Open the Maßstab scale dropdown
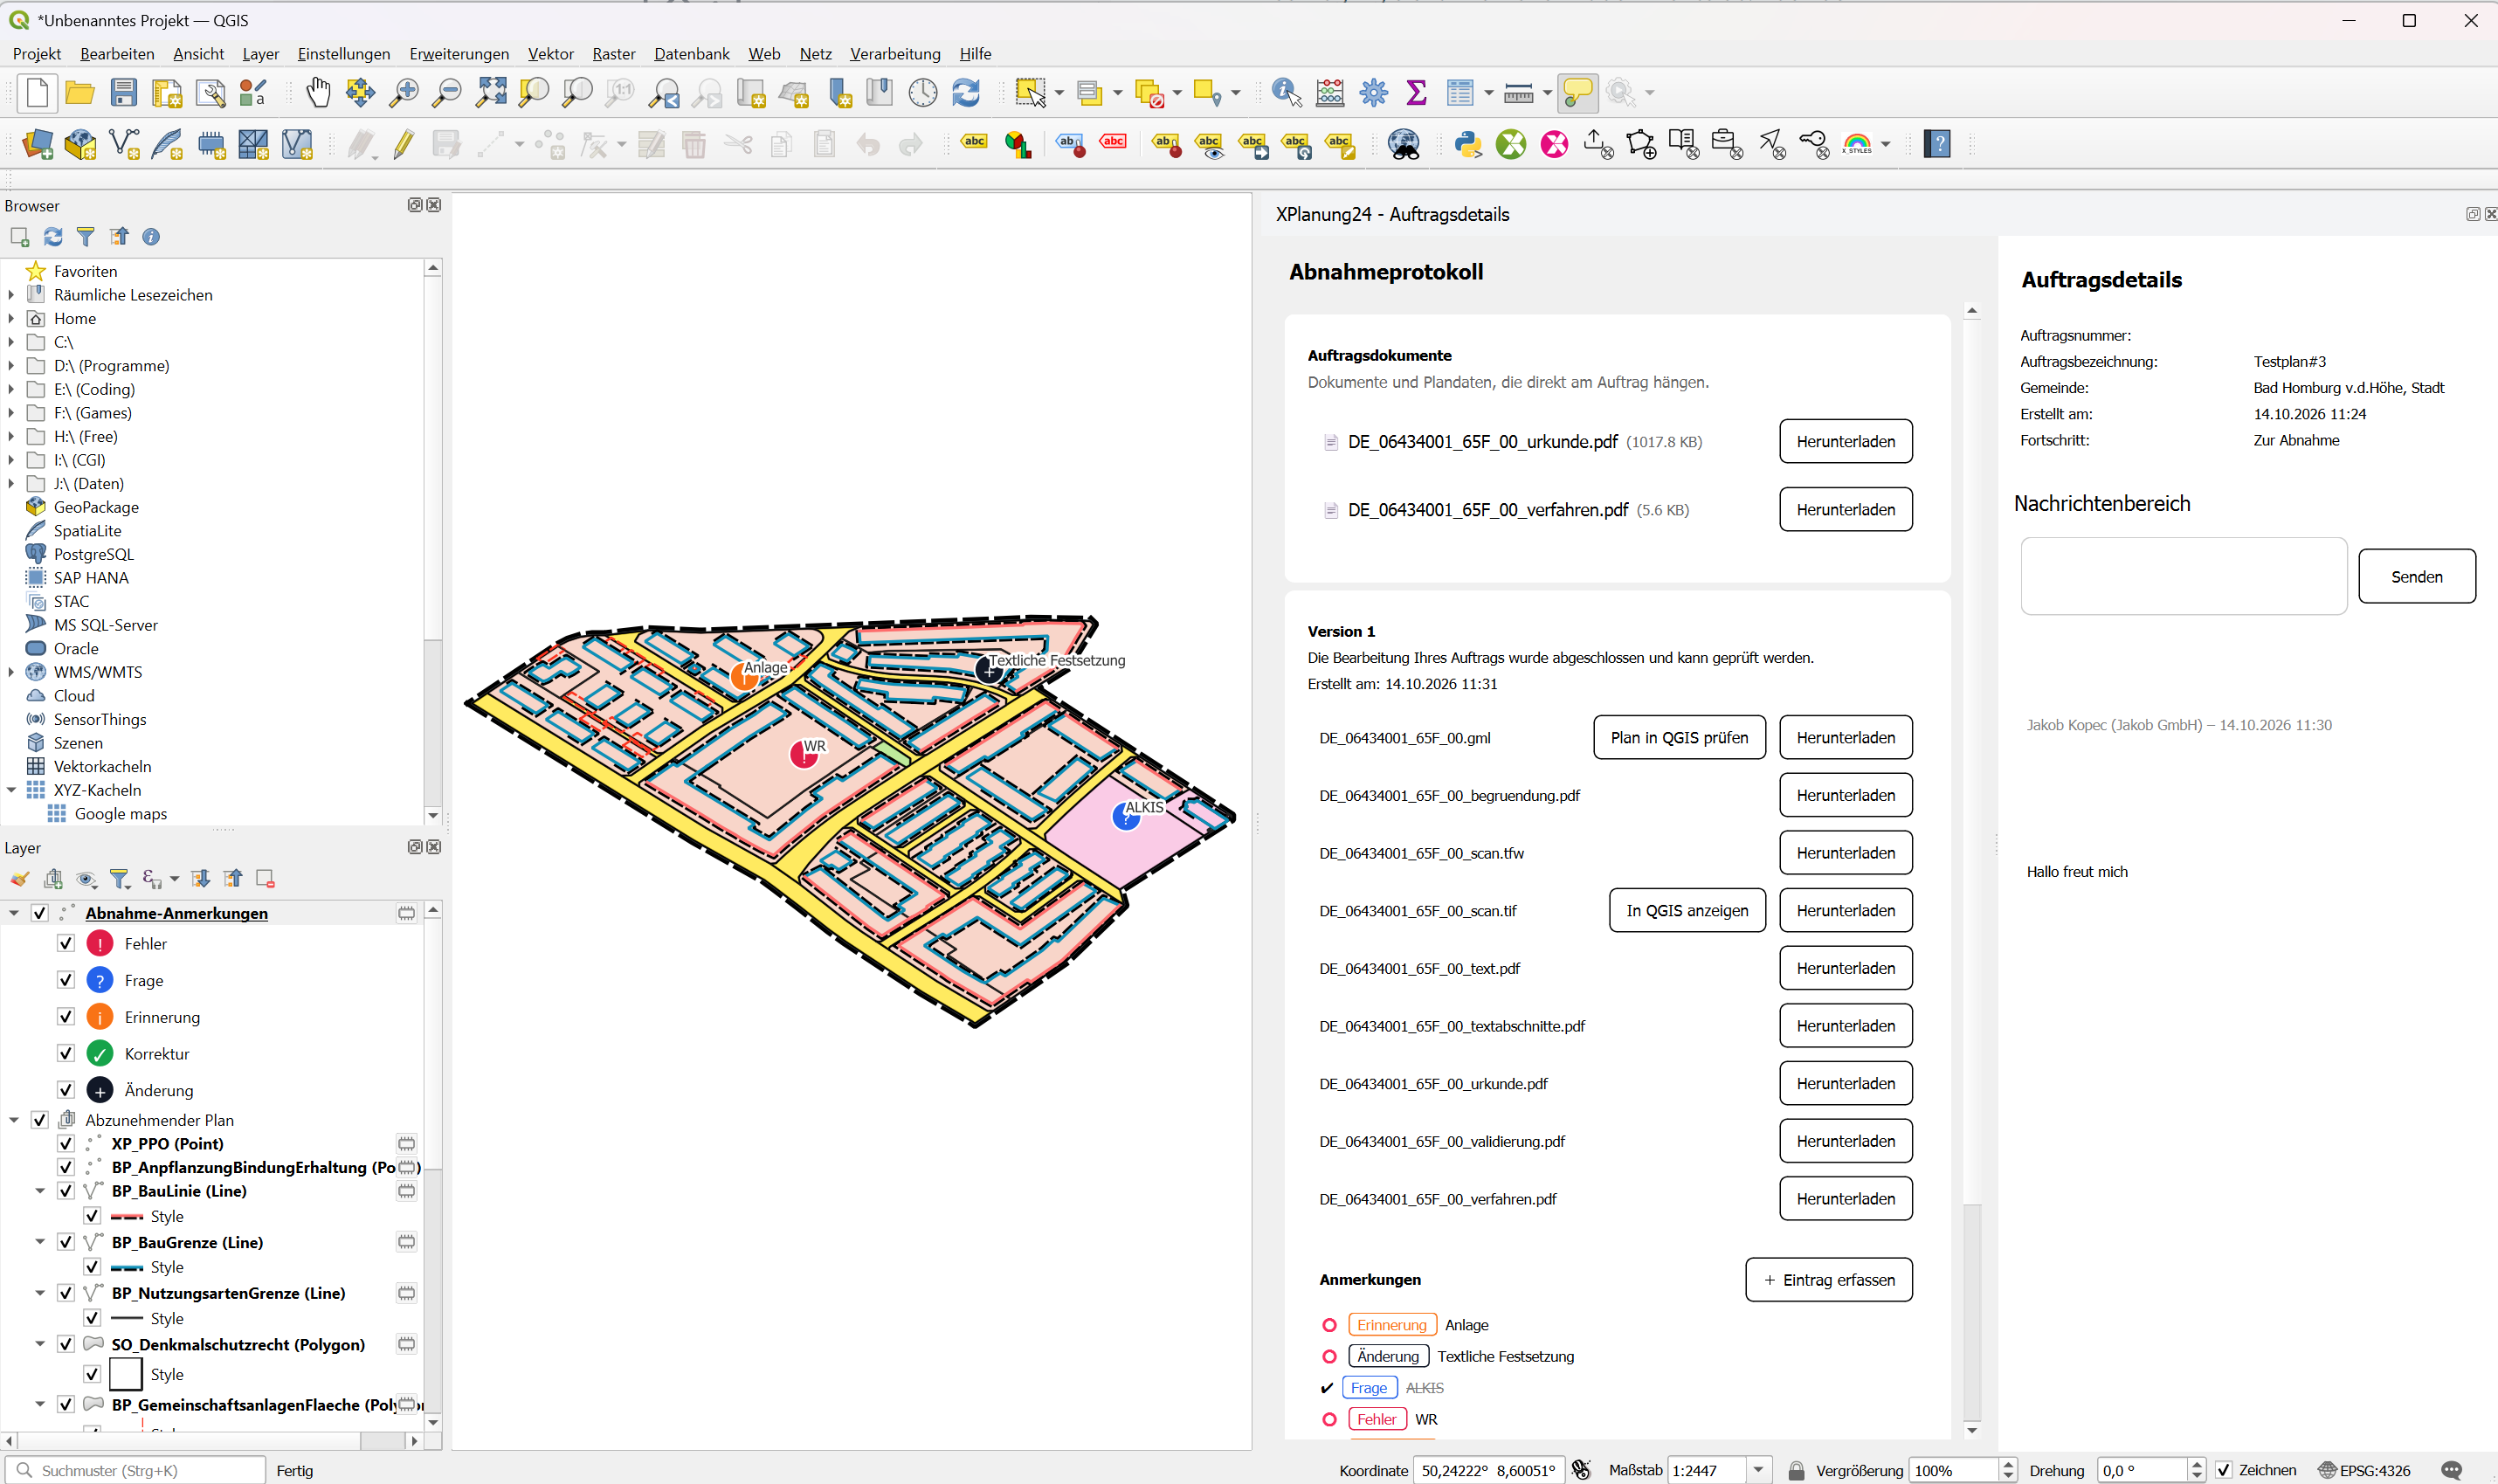This screenshot has width=2498, height=1484. point(1758,1470)
